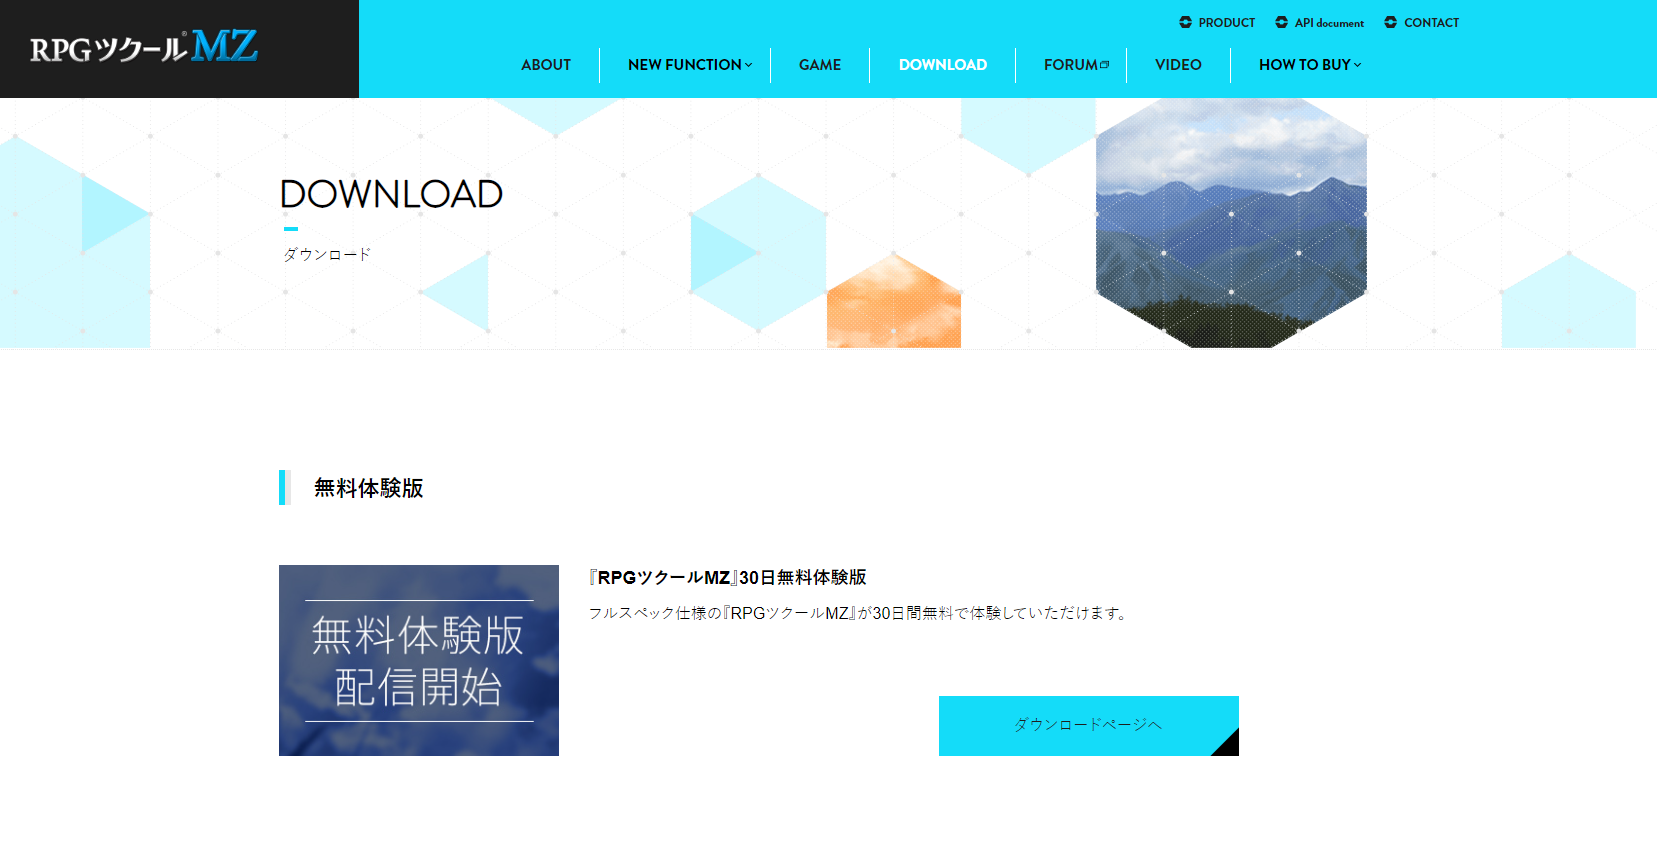The width and height of the screenshot is (1657, 855).
Task: Open the CONTACT link
Action: [x=1431, y=22]
